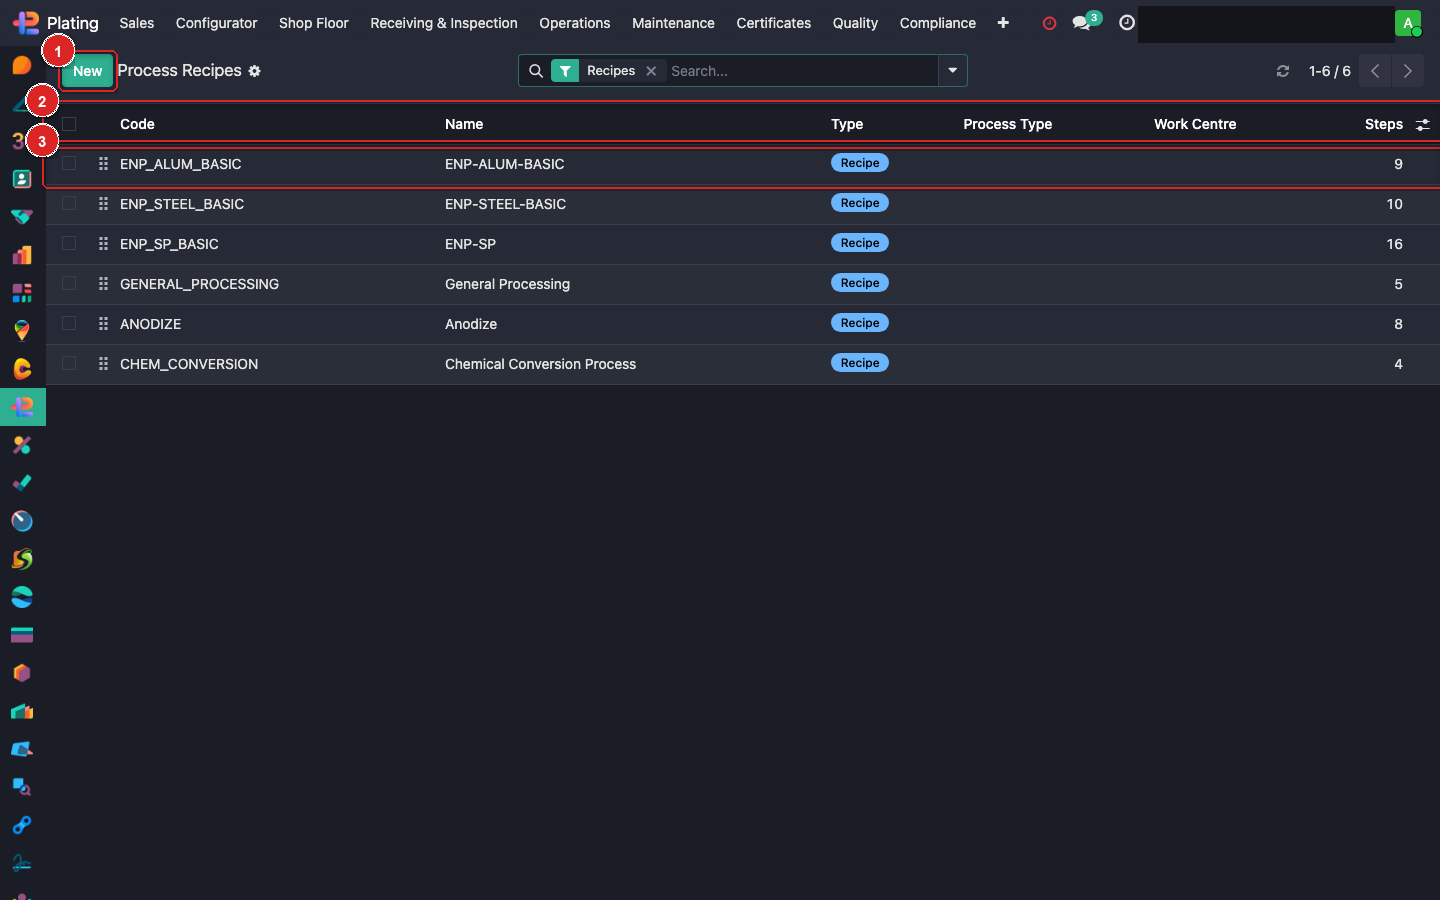Open the conversations chat icon

coord(1082,23)
